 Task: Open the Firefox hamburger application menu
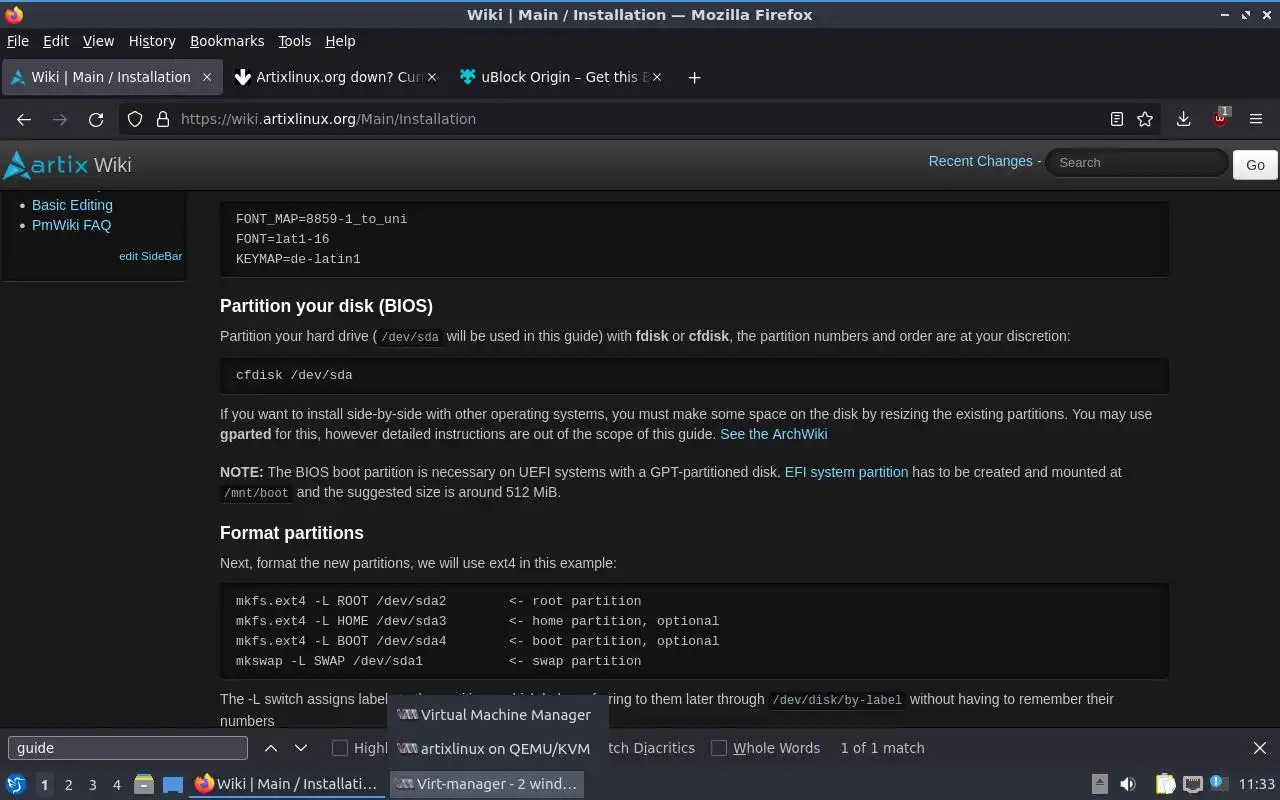(x=1256, y=119)
